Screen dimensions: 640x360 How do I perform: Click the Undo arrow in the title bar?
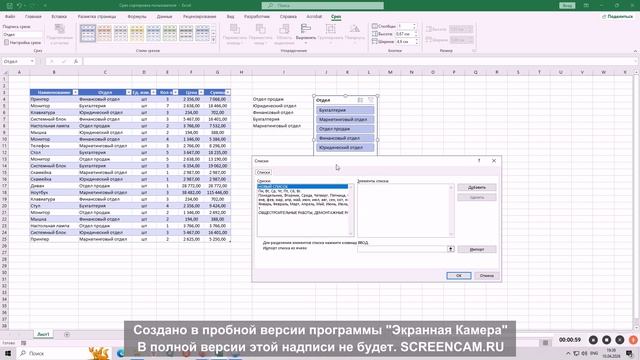pos(19,6)
